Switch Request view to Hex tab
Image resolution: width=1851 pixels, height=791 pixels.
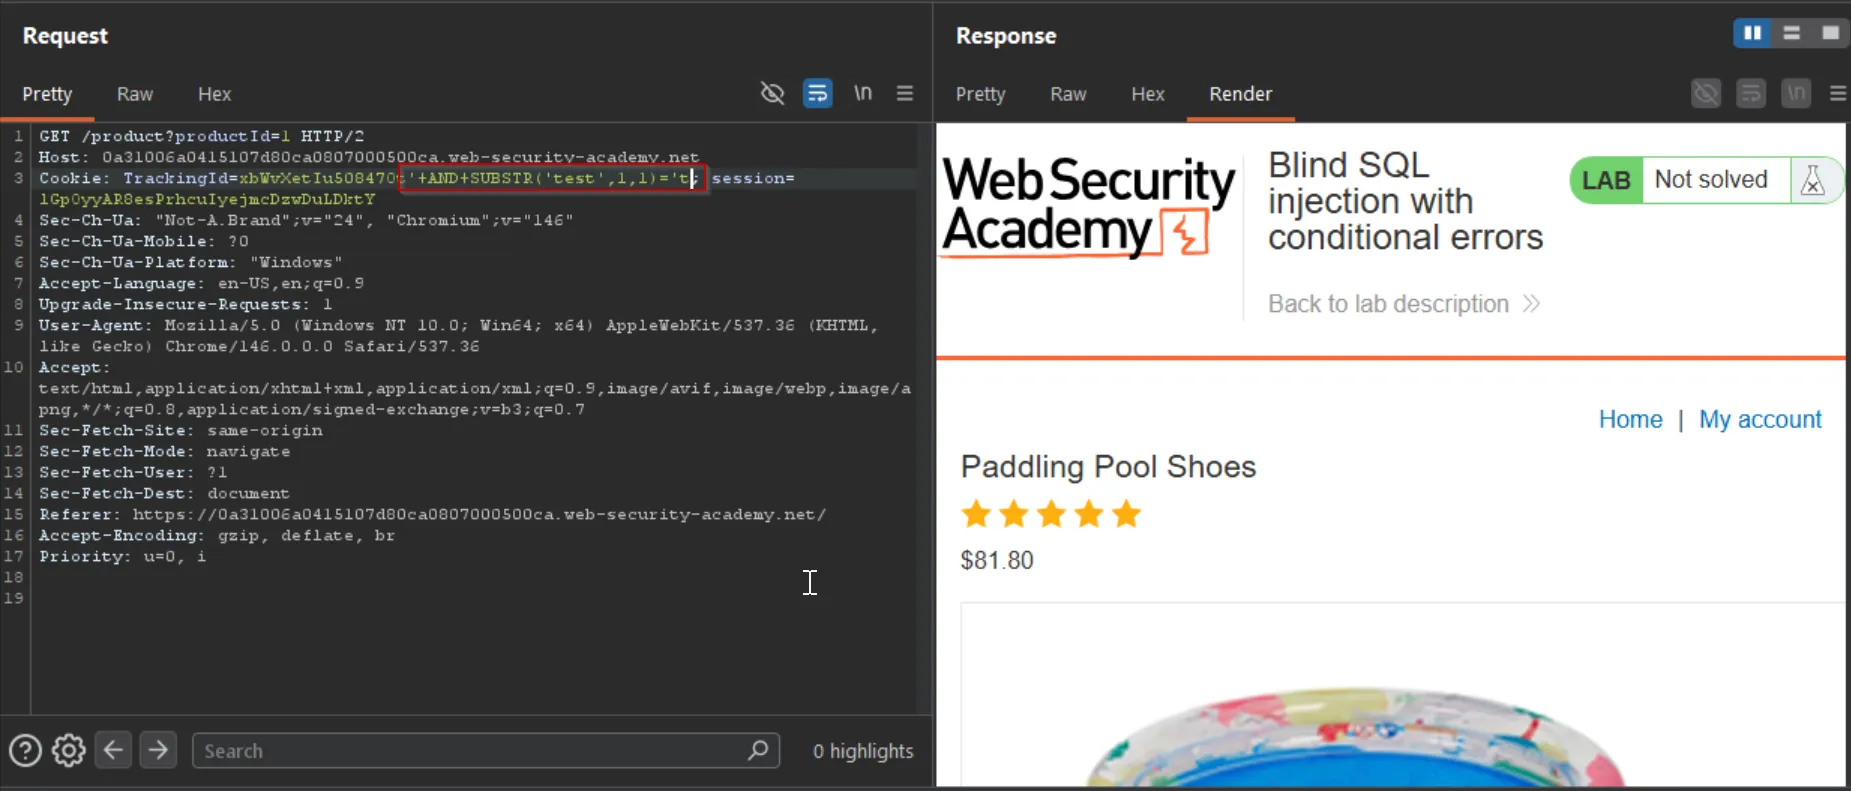(x=214, y=94)
